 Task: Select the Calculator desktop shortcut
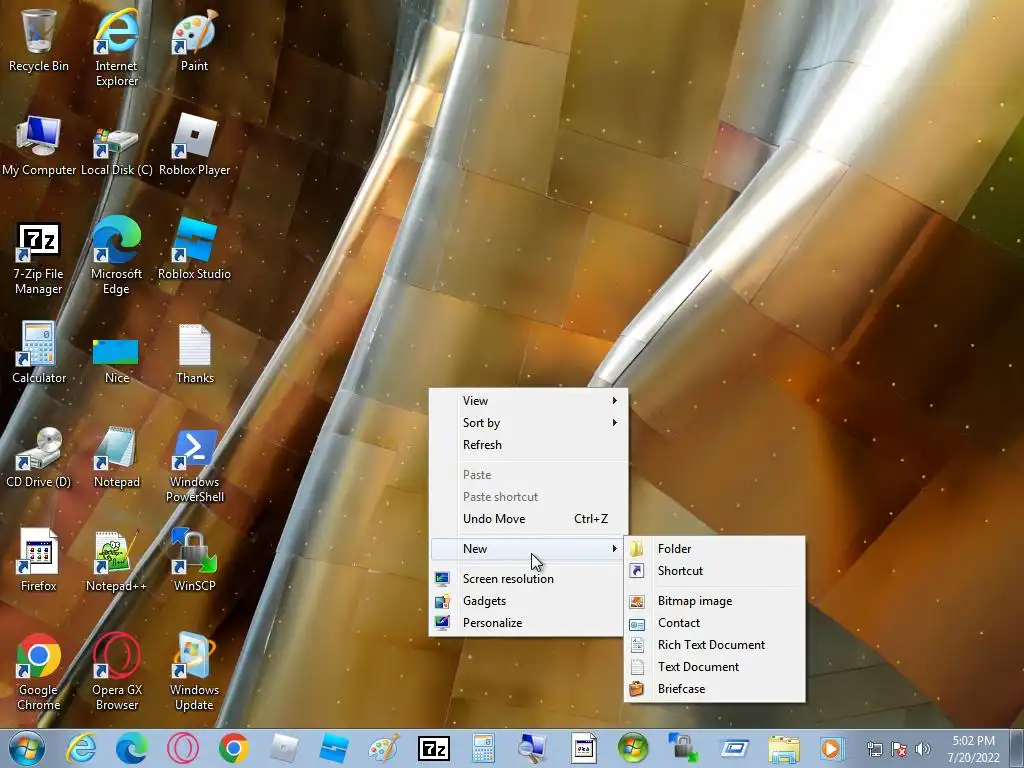coord(39,353)
